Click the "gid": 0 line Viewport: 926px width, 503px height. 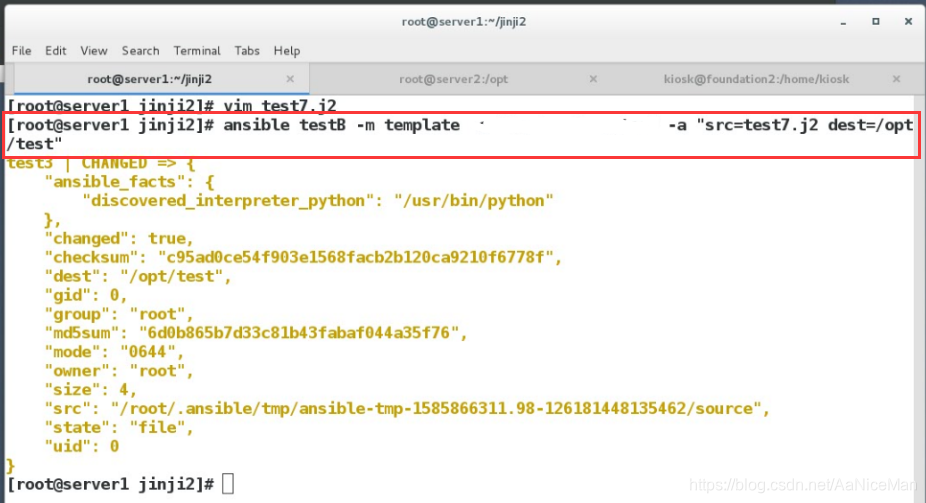pyautogui.click(x=86, y=295)
